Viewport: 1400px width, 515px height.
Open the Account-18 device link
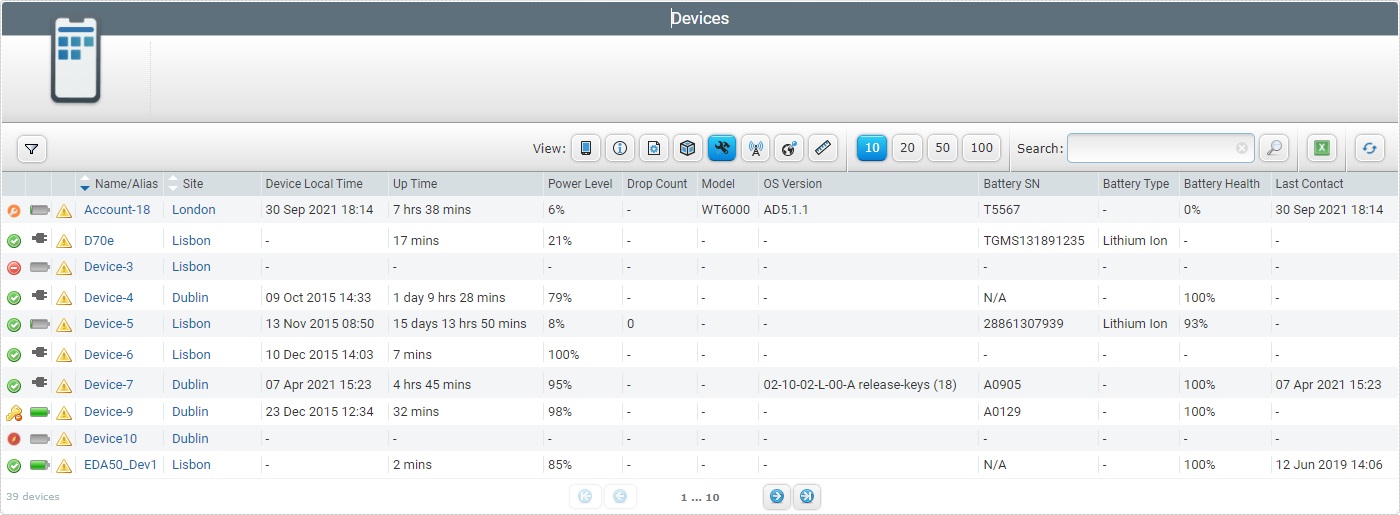point(117,210)
